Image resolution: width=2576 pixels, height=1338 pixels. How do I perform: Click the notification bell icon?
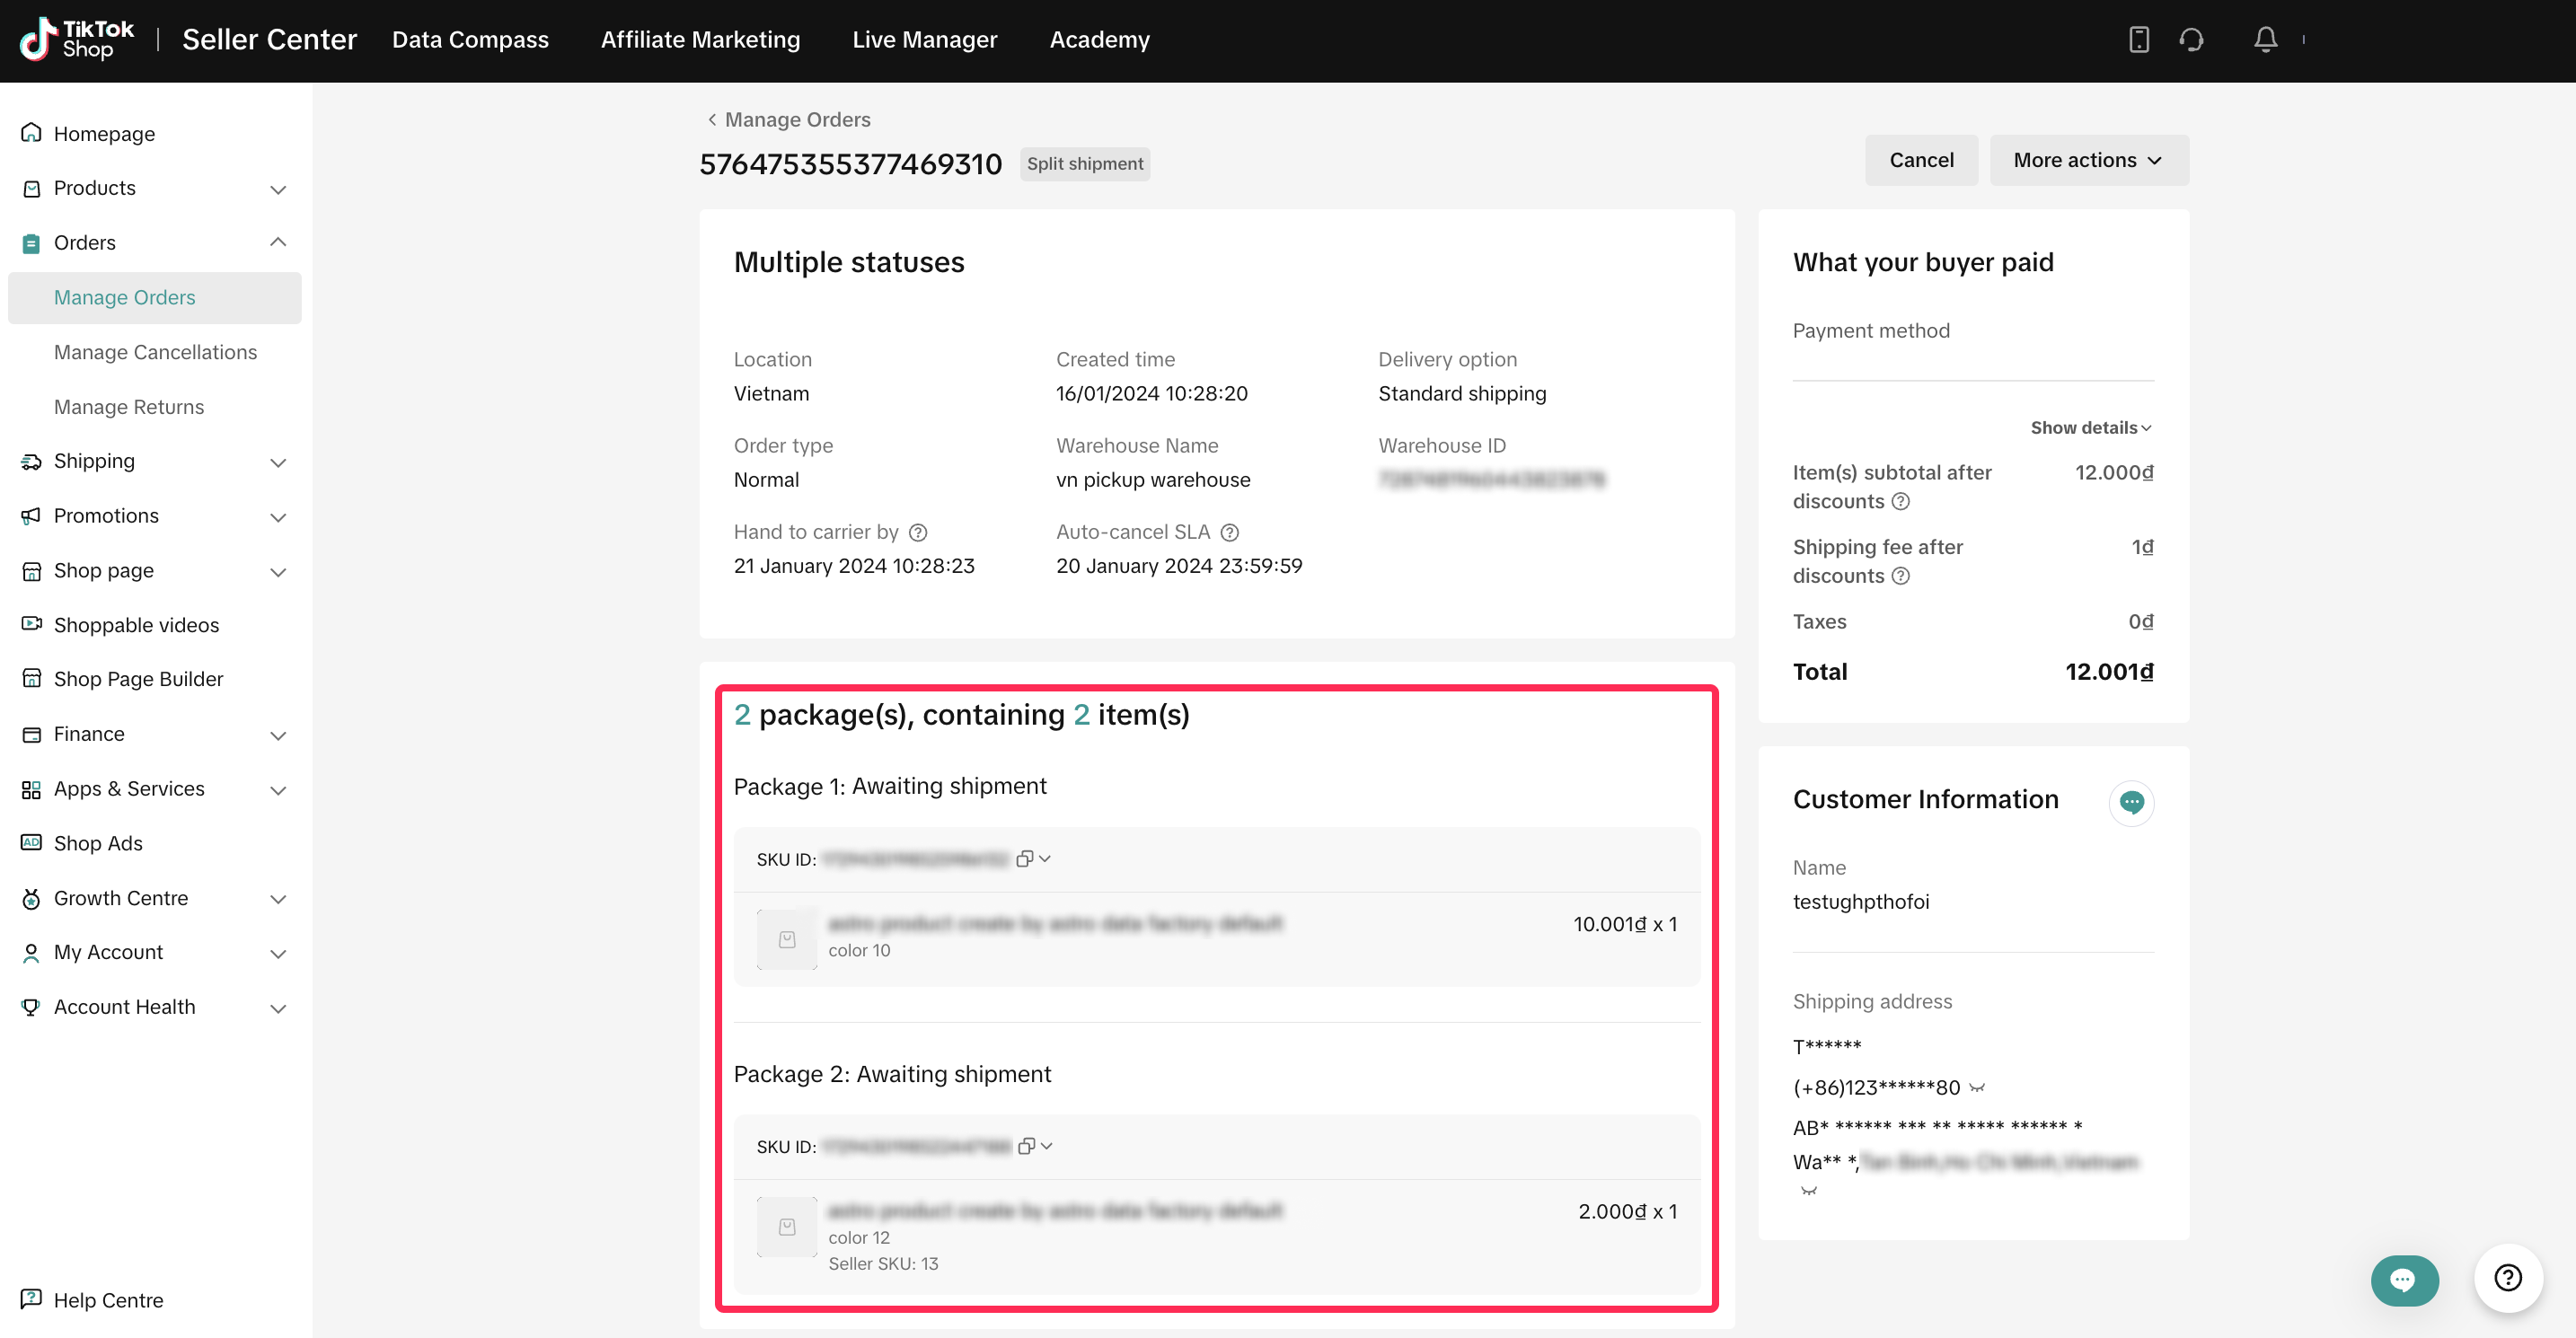(x=2265, y=40)
